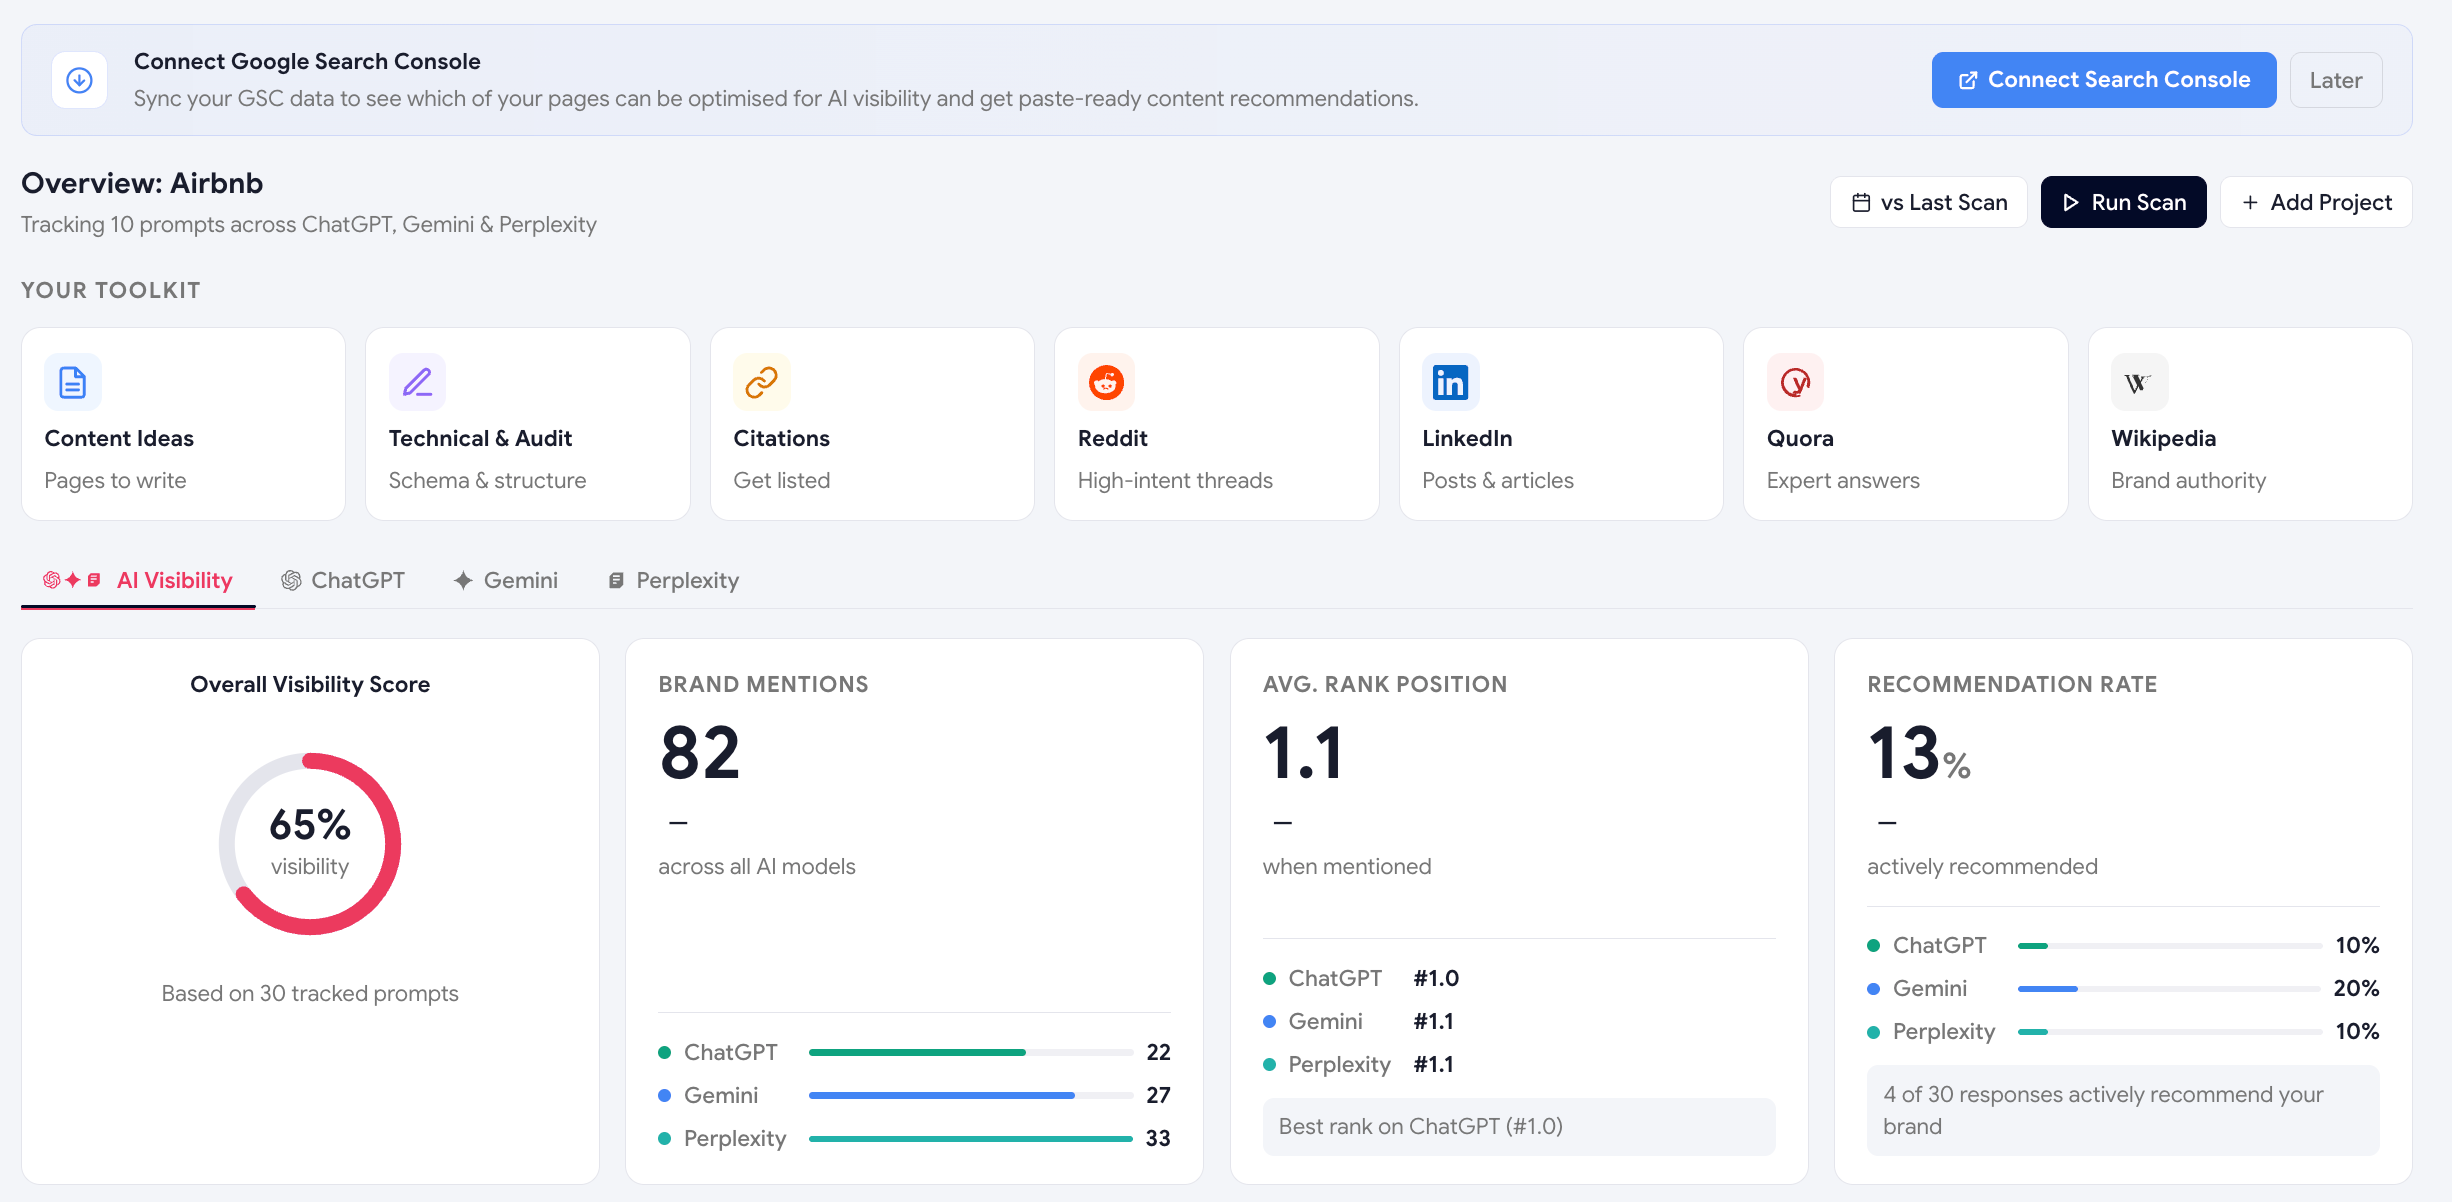Click the 'Connect Google Search Console' banner title
Image resolution: width=2452 pixels, height=1202 pixels.
[x=307, y=62]
